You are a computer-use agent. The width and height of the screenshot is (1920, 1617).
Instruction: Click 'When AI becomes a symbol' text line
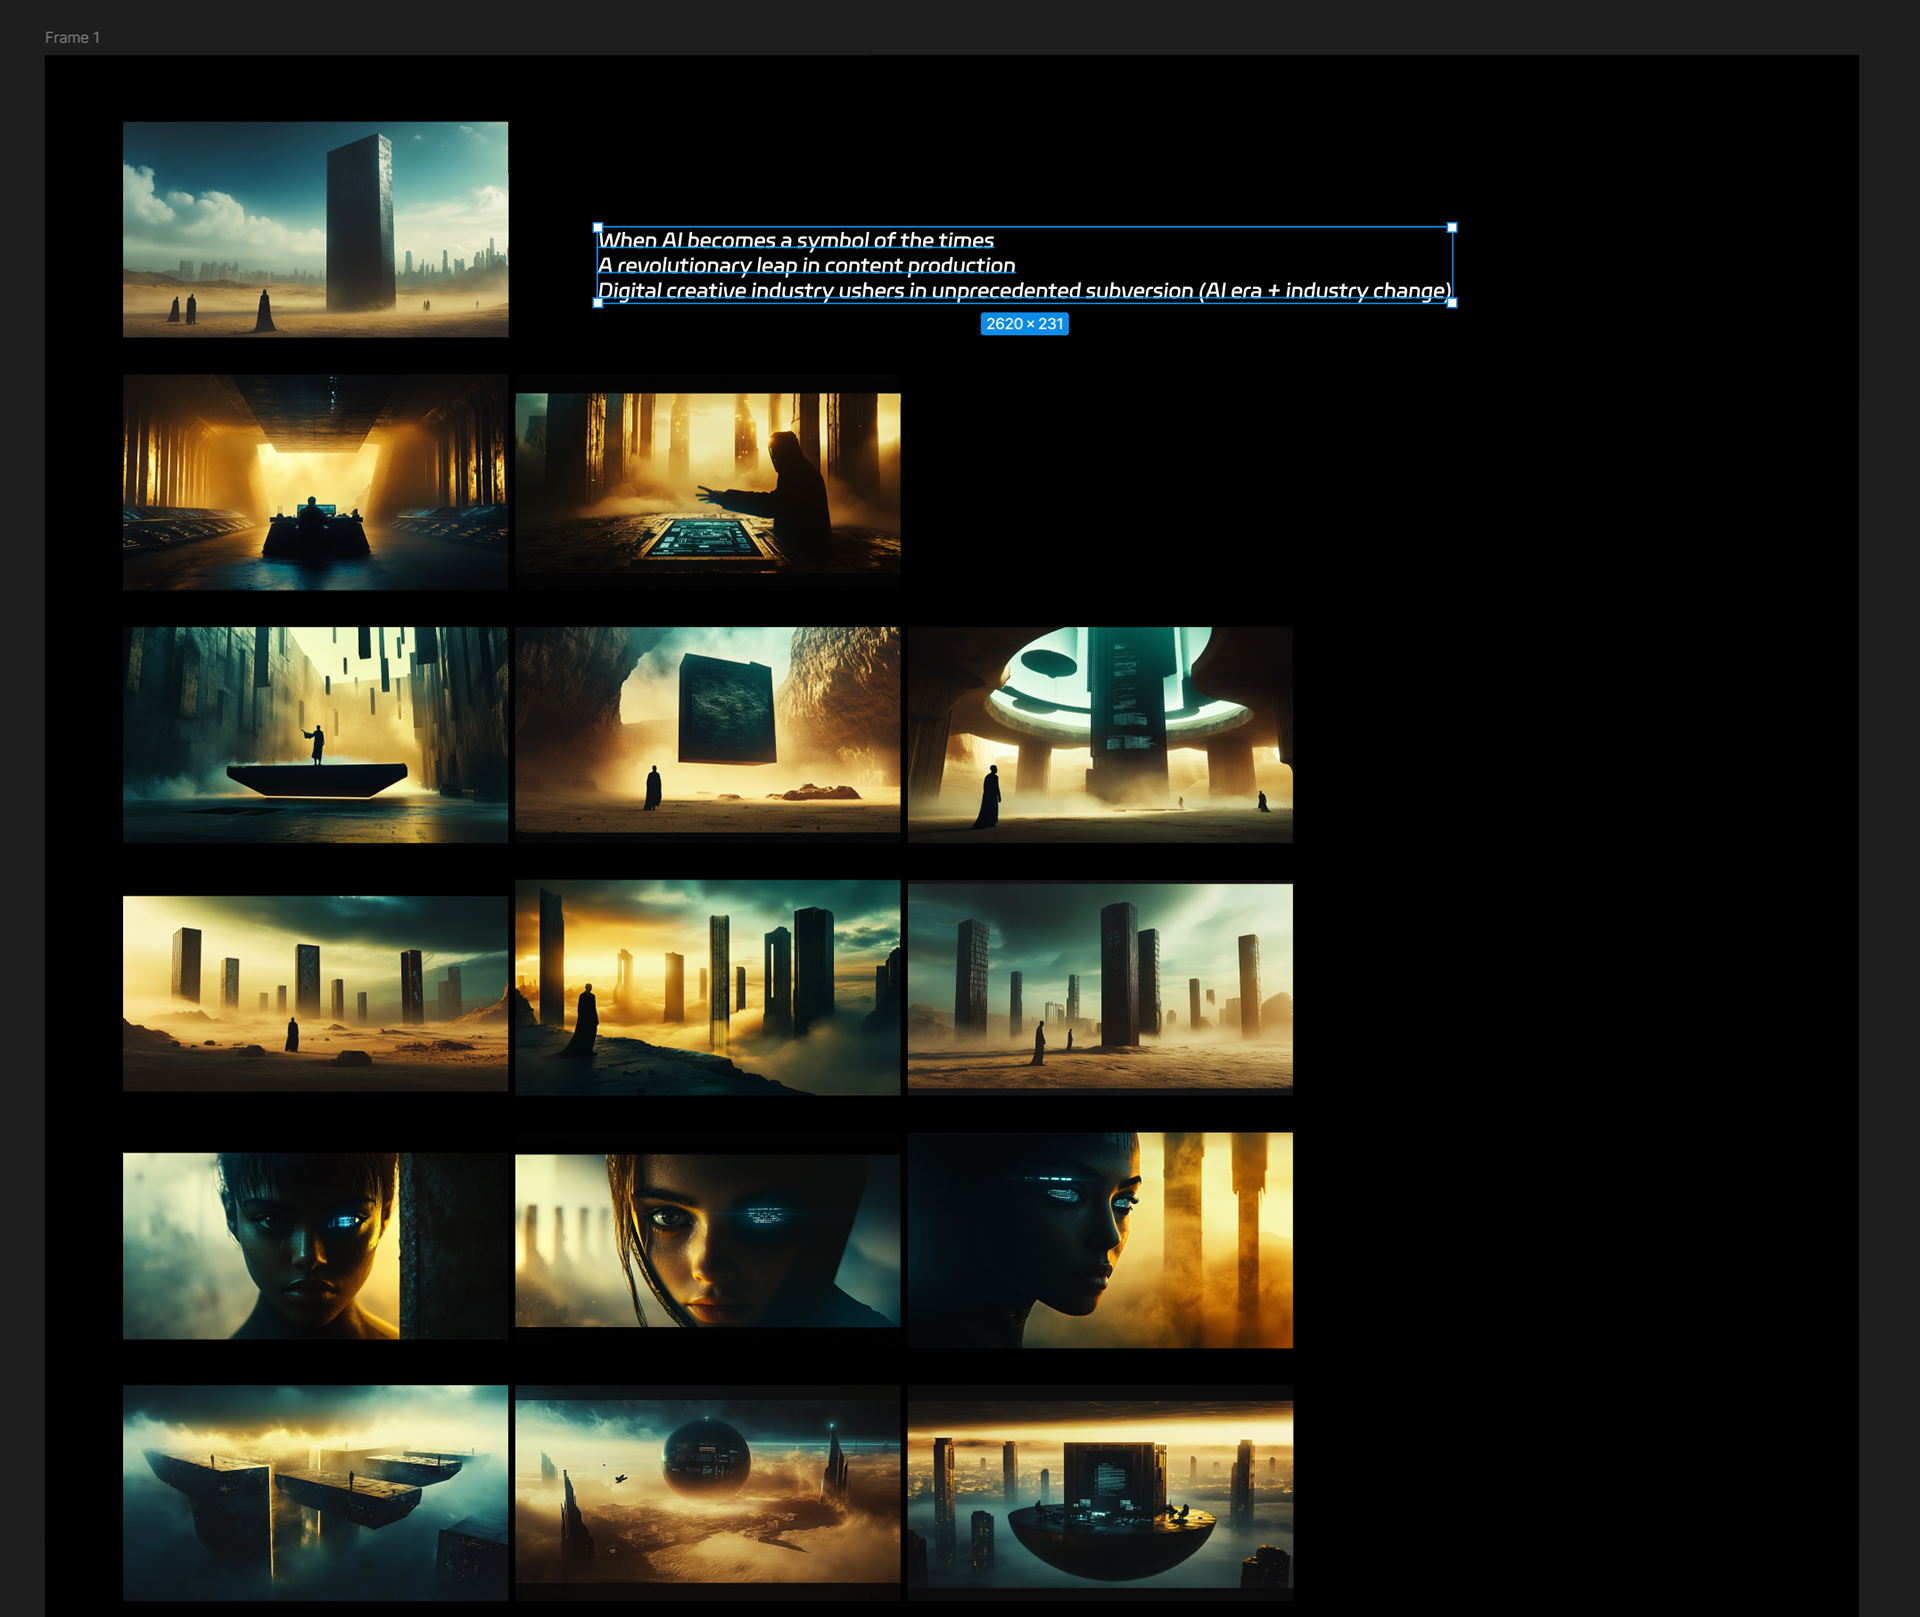tap(796, 241)
